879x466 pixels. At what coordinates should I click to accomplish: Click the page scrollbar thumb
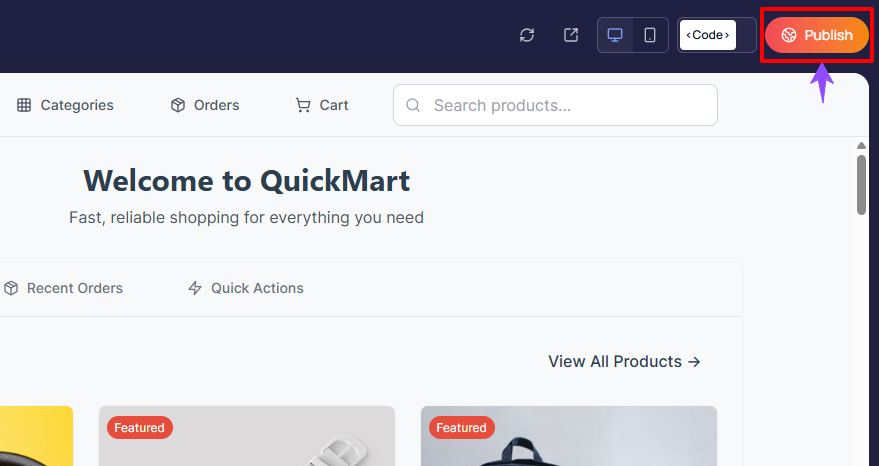(x=861, y=184)
